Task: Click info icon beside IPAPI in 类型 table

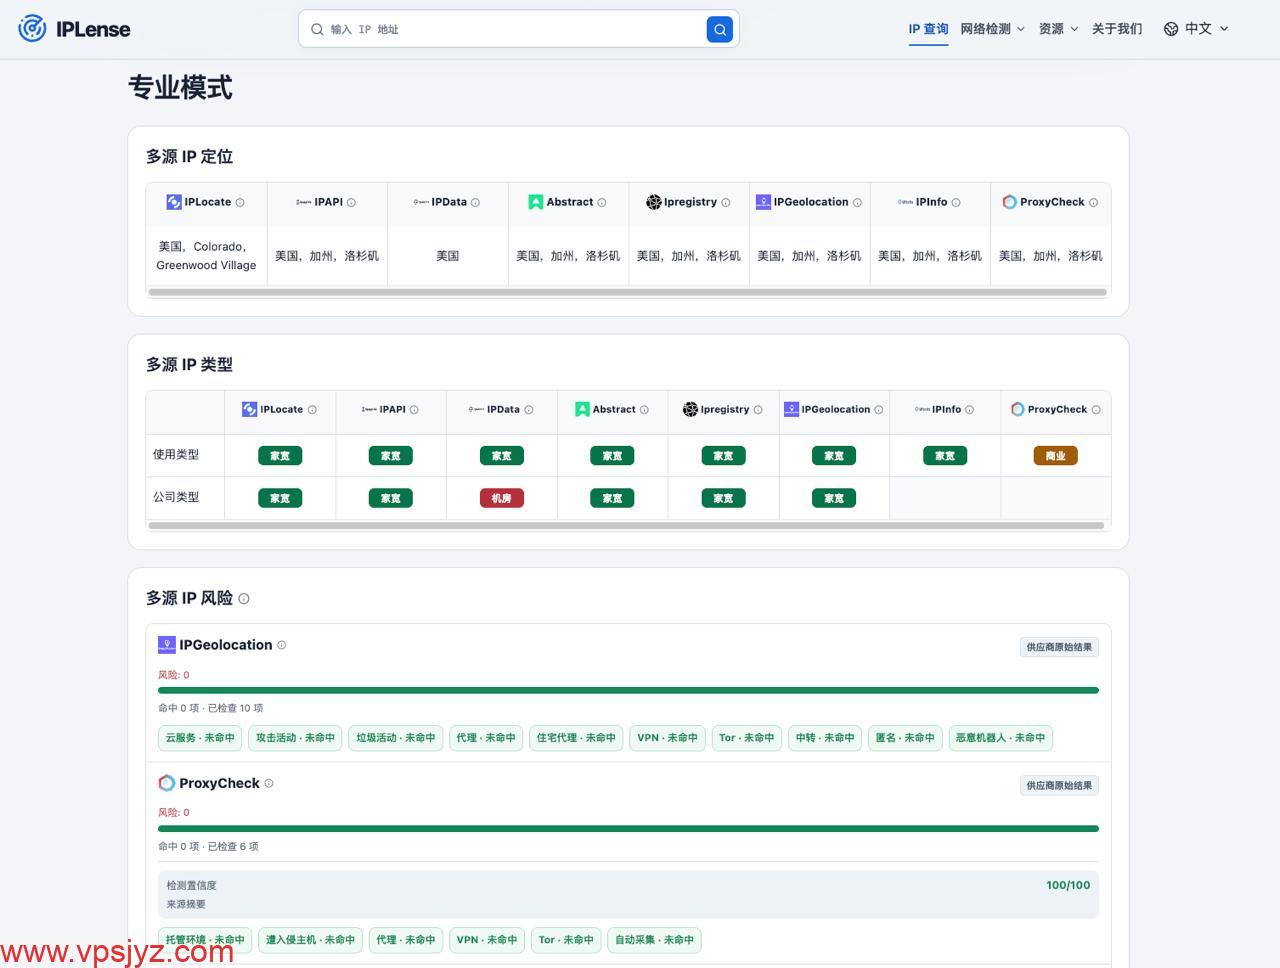Action: click(x=414, y=410)
